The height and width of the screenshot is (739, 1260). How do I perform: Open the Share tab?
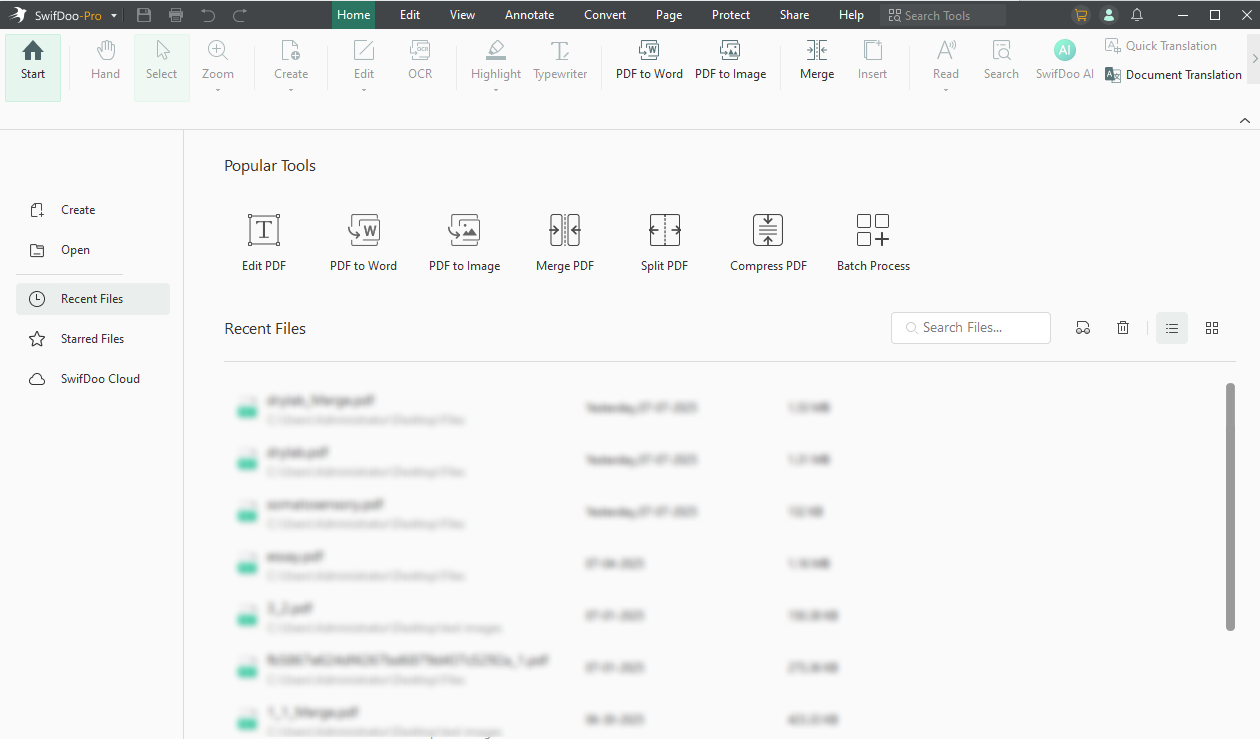tap(795, 15)
